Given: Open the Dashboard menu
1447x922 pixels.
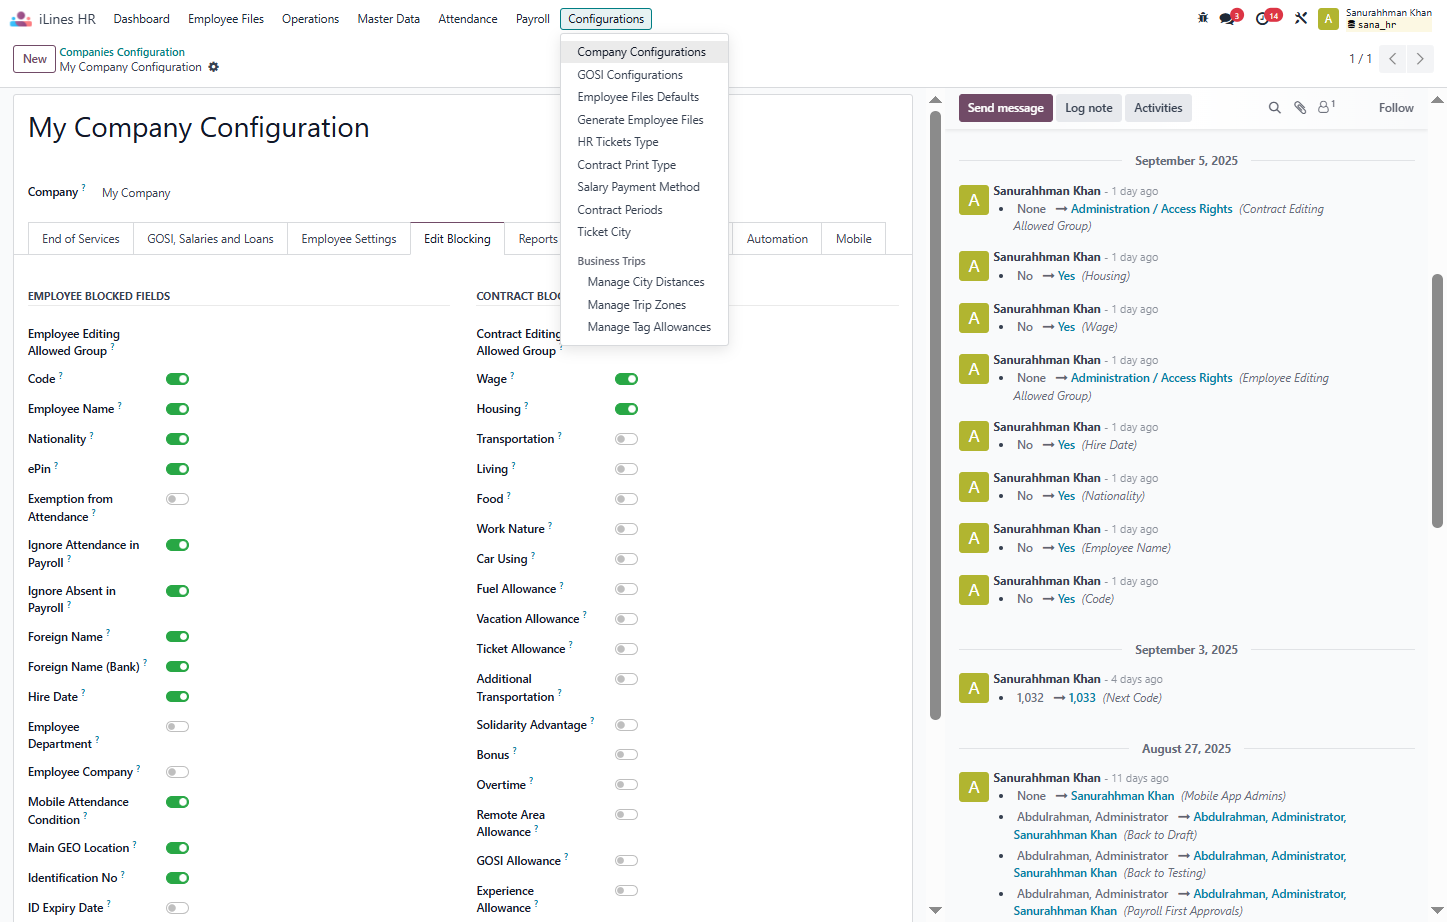Looking at the screenshot, I should [x=141, y=19].
